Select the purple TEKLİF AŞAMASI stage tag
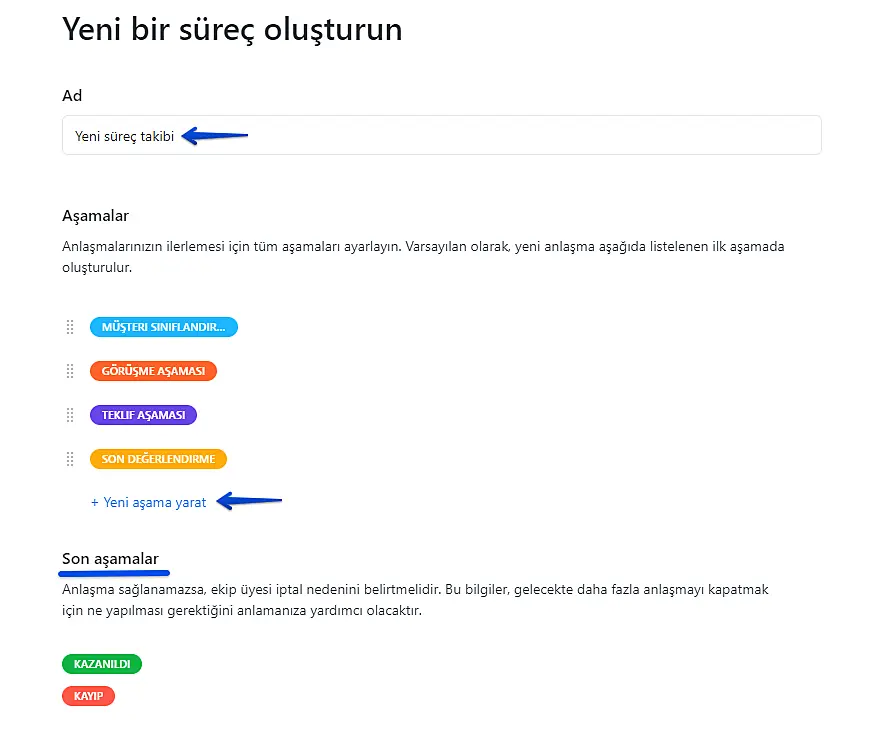 tap(143, 415)
